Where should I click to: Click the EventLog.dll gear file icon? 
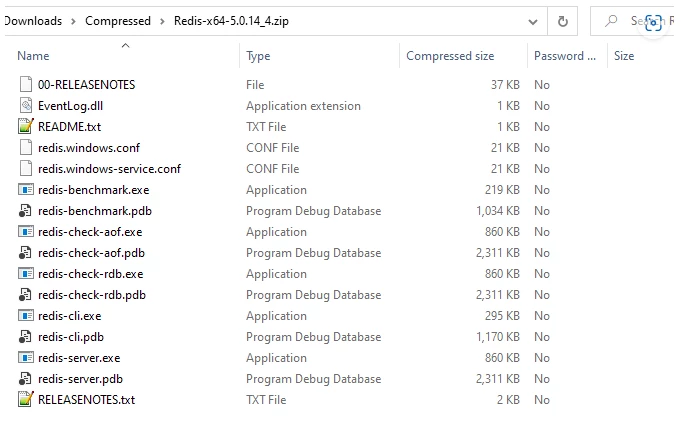(x=26, y=105)
